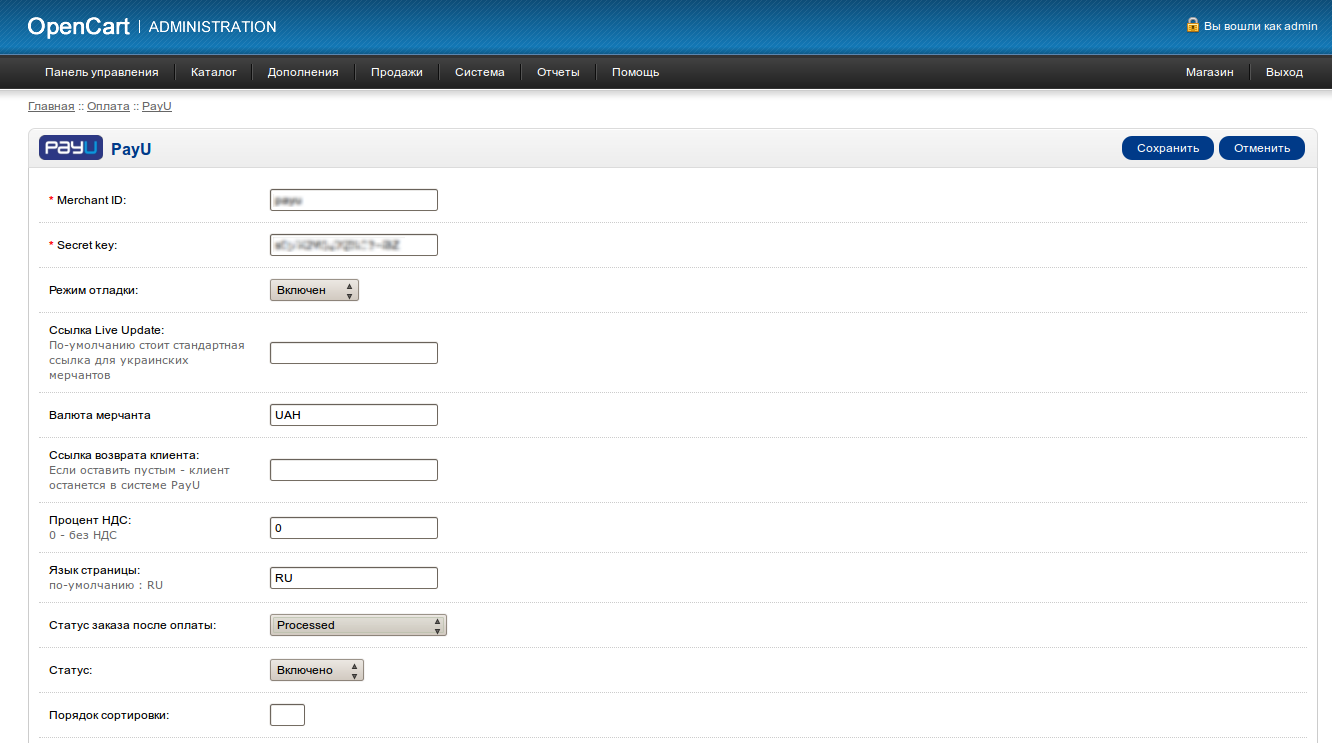Open the Помощь menu
The image size is (1332, 743).
coord(636,72)
